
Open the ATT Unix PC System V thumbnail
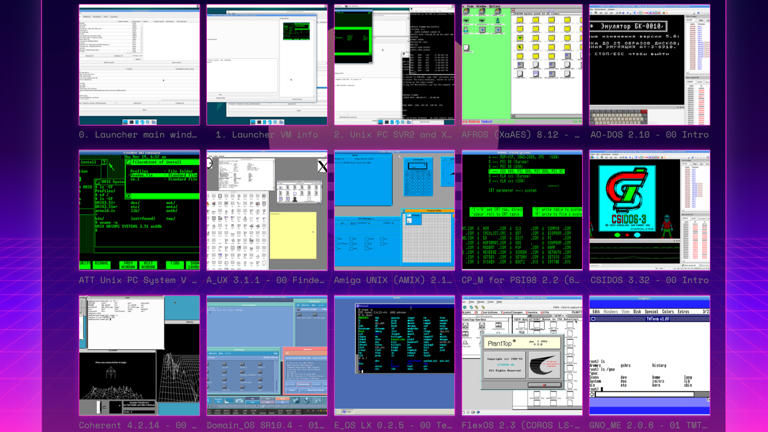(139, 210)
